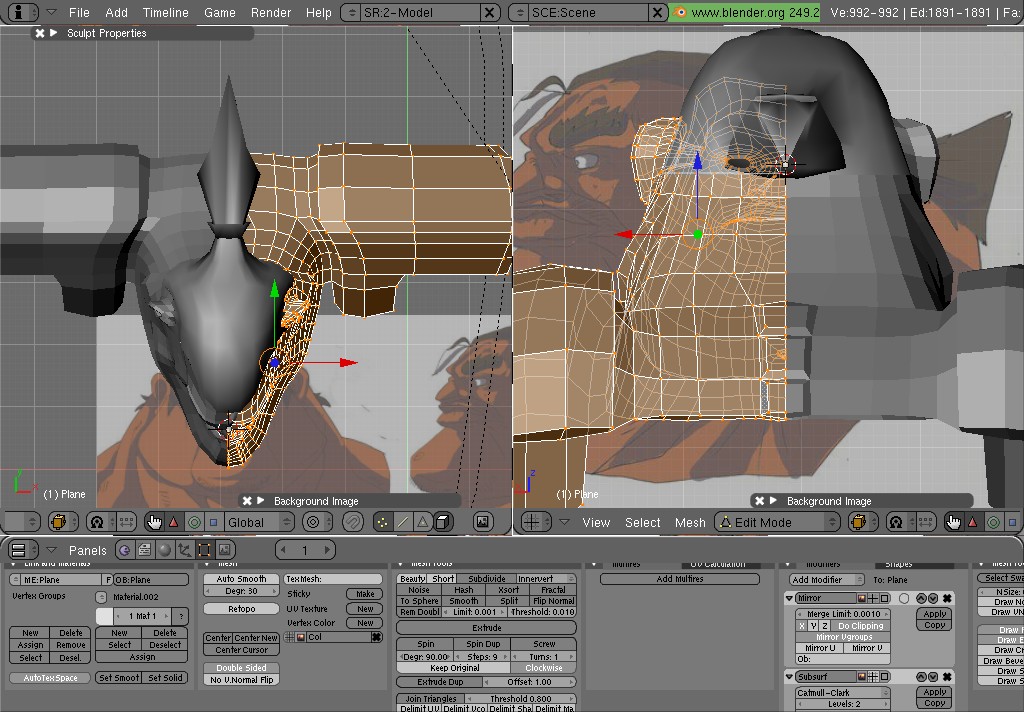This screenshot has width=1024, height=712.
Task: Open Mesh menu in right 3D view
Action: [x=690, y=523]
